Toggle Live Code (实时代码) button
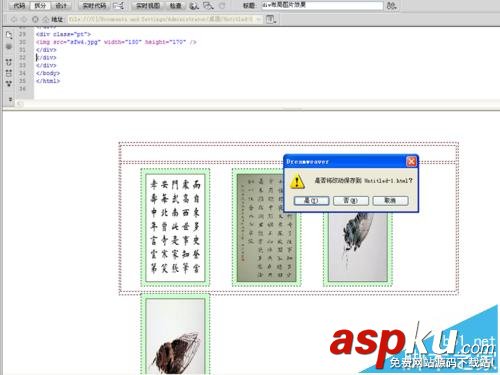The width and height of the screenshot is (500, 375). pos(94,6)
